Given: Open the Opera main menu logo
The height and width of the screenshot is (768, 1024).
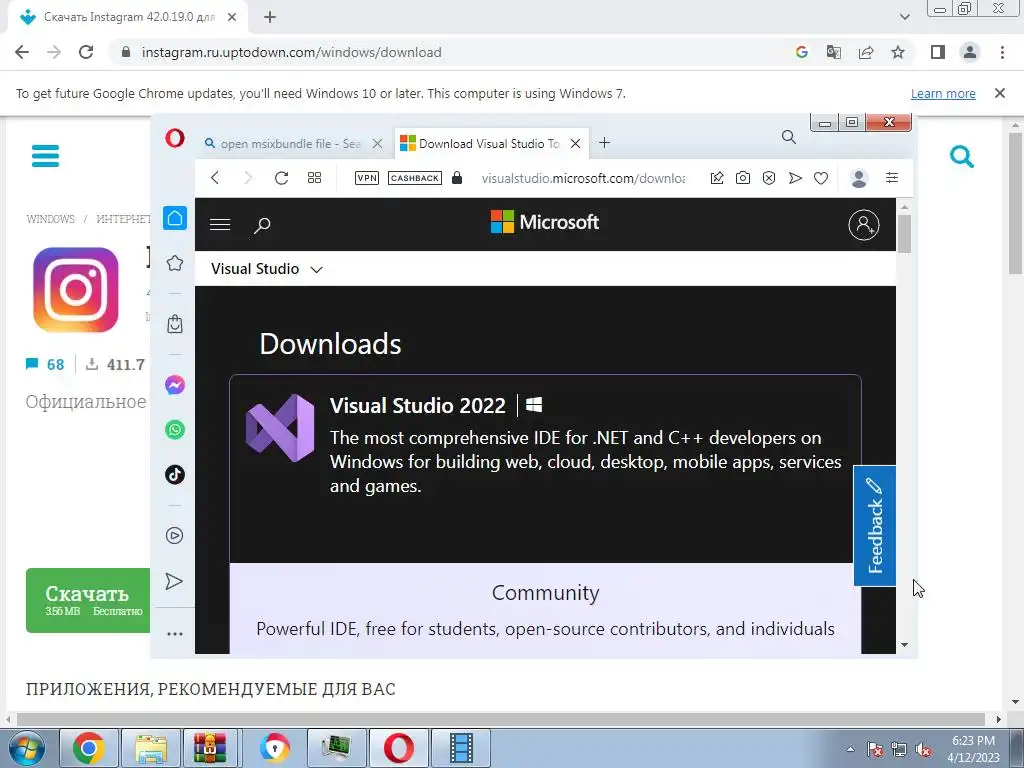Looking at the screenshot, I should click(x=174, y=138).
